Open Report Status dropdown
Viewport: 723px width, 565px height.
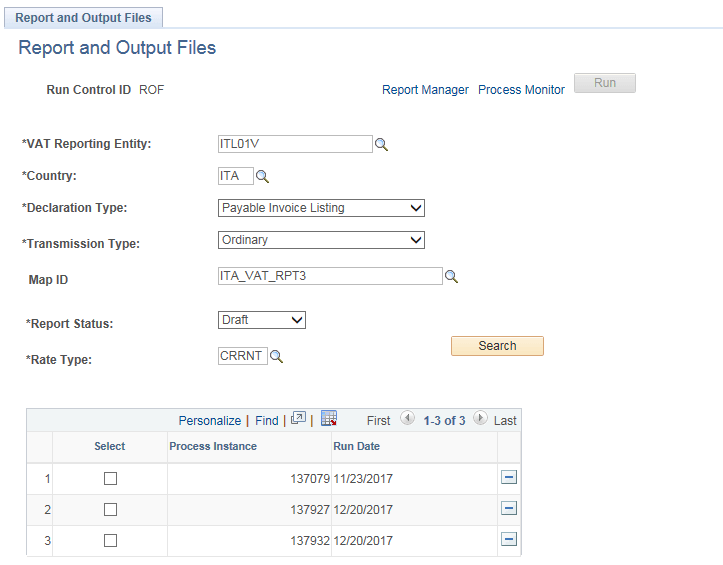262,320
